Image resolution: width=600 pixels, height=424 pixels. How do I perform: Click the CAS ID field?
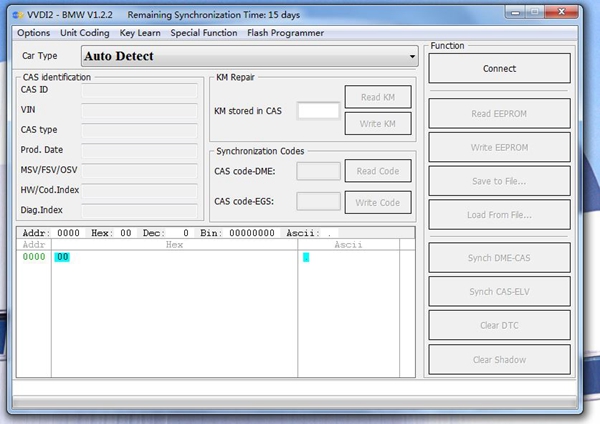tap(140, 91)
